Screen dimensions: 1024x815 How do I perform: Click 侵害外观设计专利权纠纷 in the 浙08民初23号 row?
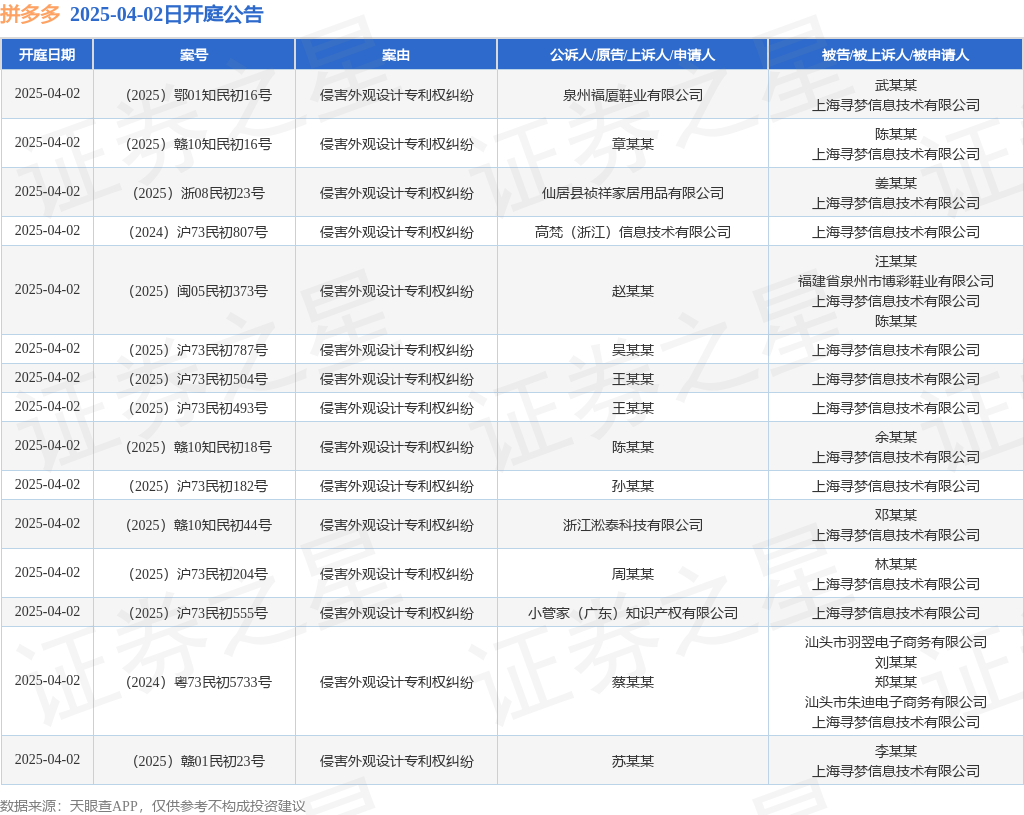pyautogui.click(x=396, y=193)
